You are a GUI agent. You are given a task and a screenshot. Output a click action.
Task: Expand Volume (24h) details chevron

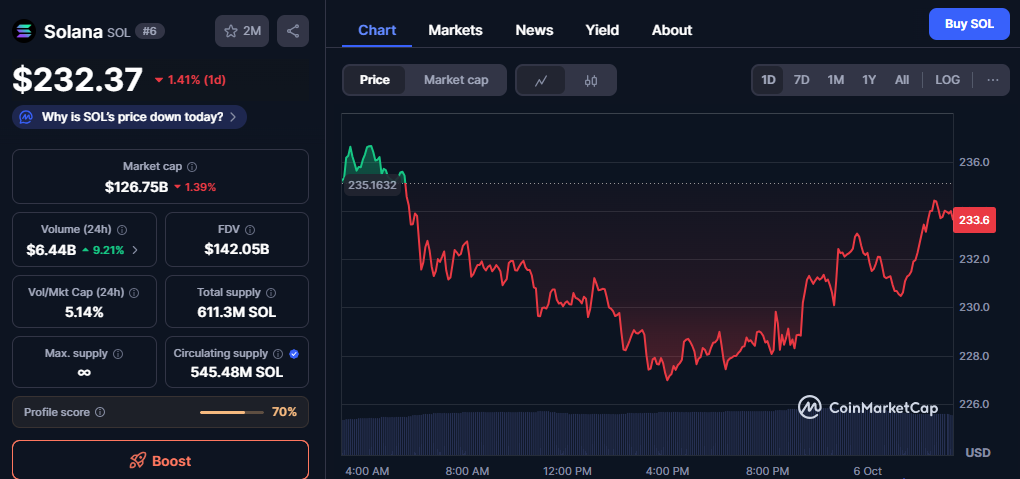[x=135, y=250]
